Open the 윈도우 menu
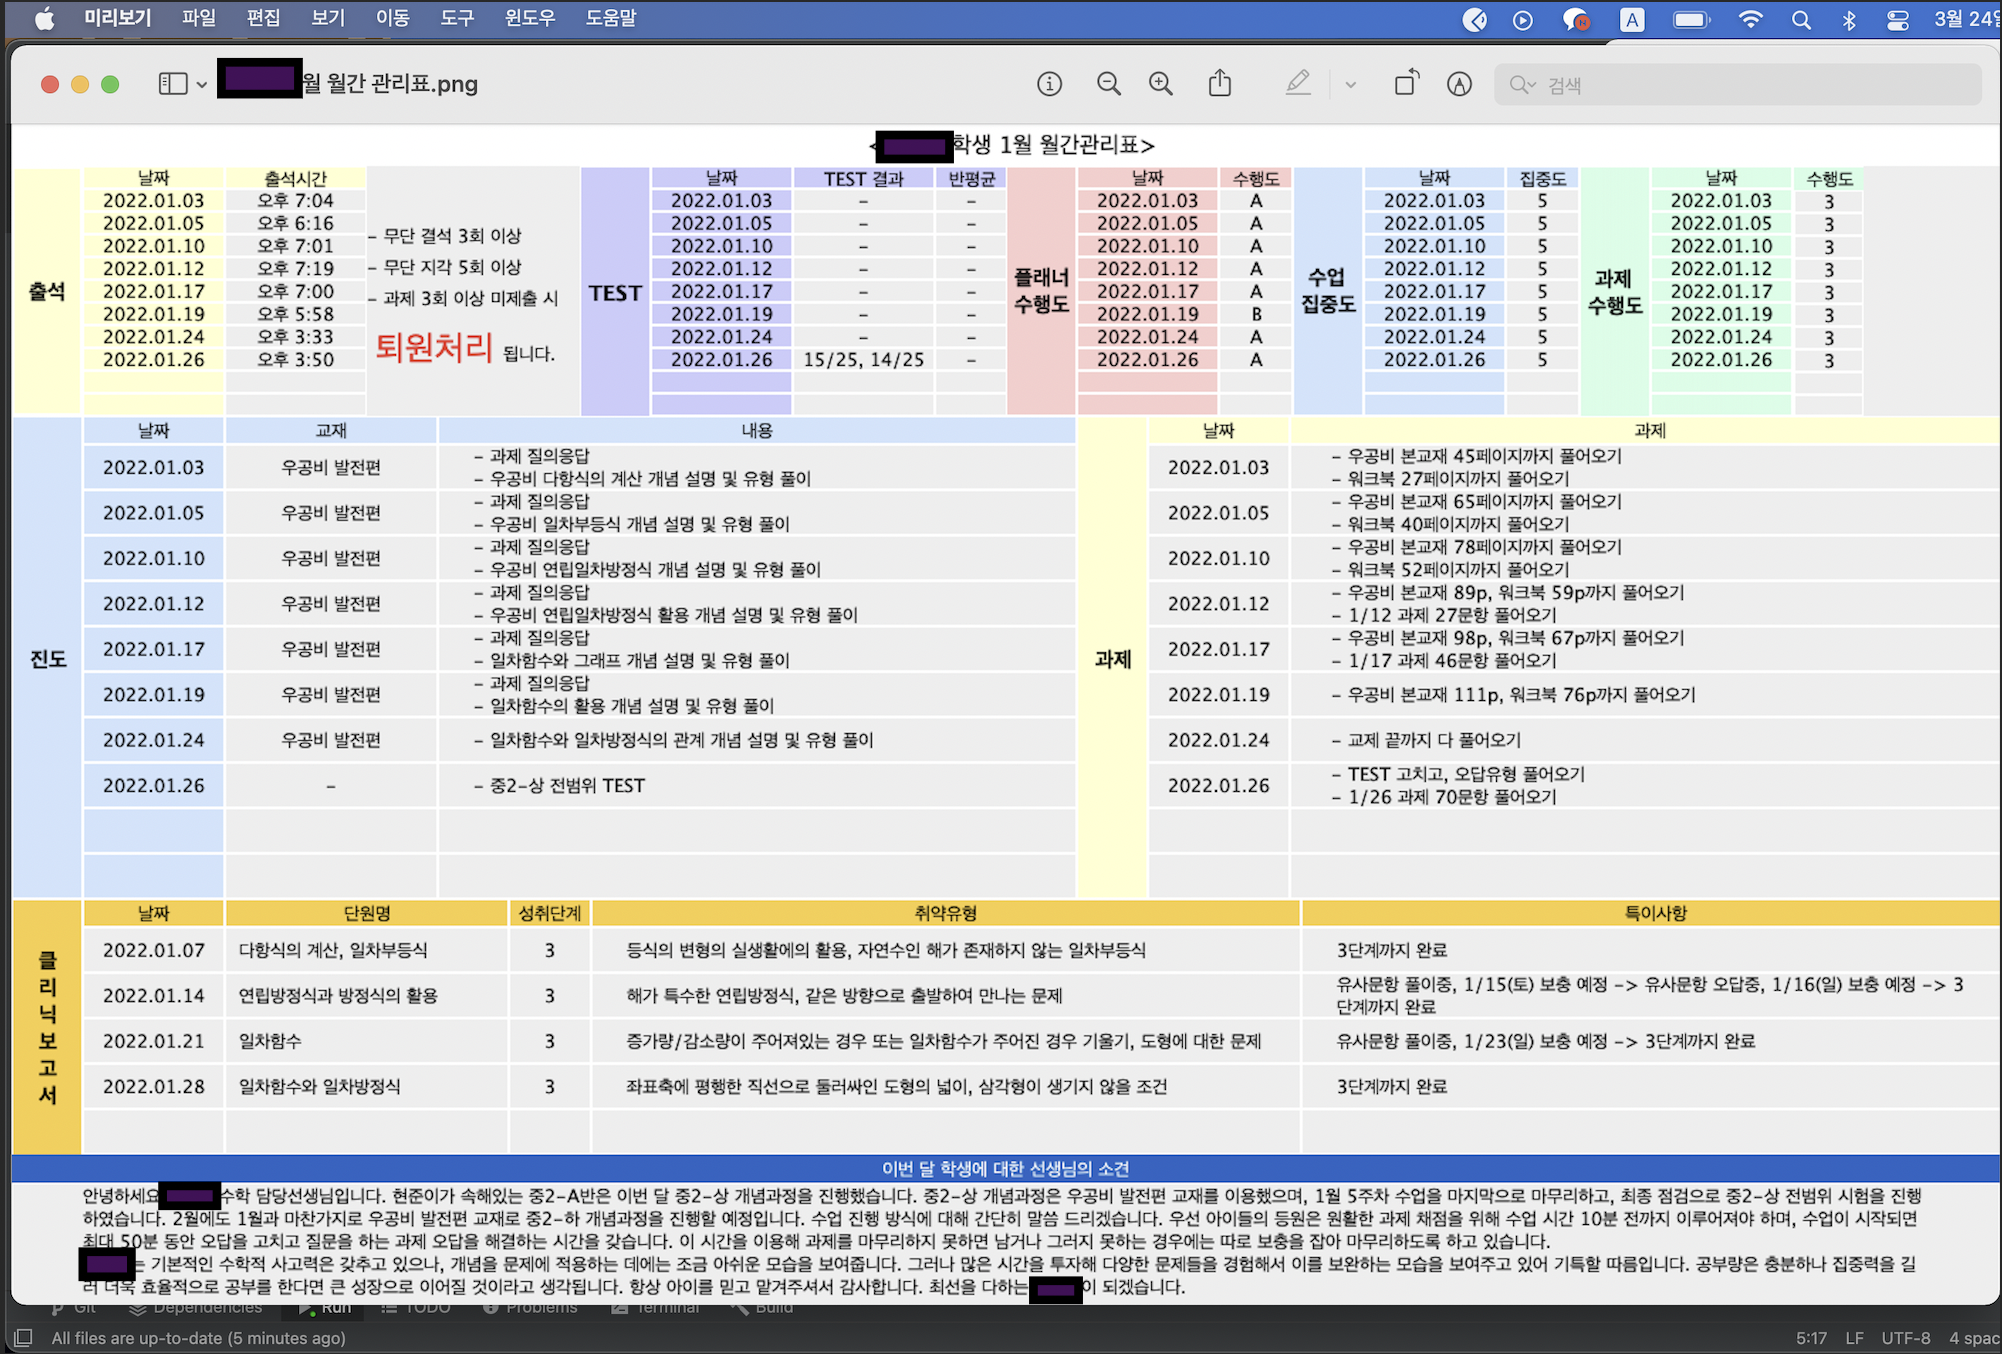Screen dimensions: 2002x1354 (530, 18)
